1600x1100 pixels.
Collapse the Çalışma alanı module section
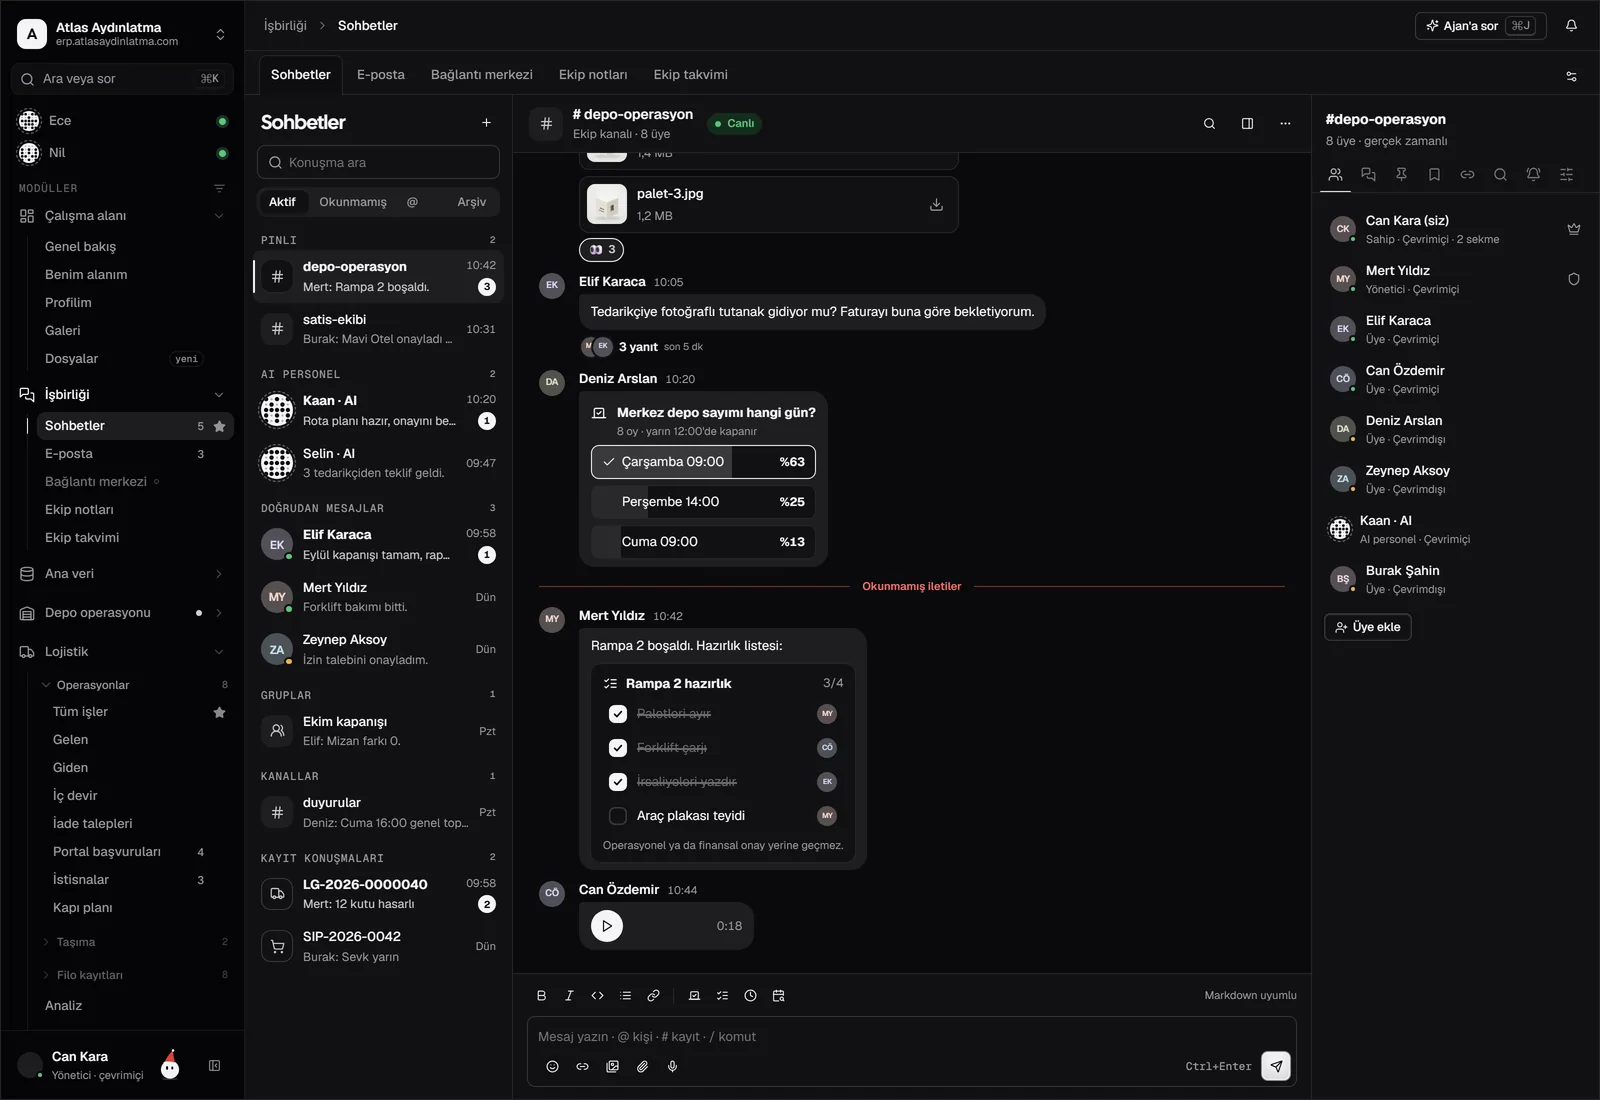click(219, 216)
